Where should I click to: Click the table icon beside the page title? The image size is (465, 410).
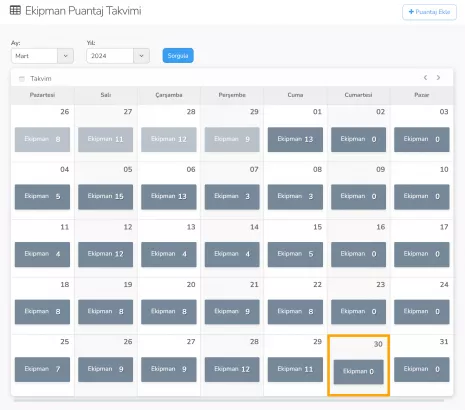coord(15,10)
